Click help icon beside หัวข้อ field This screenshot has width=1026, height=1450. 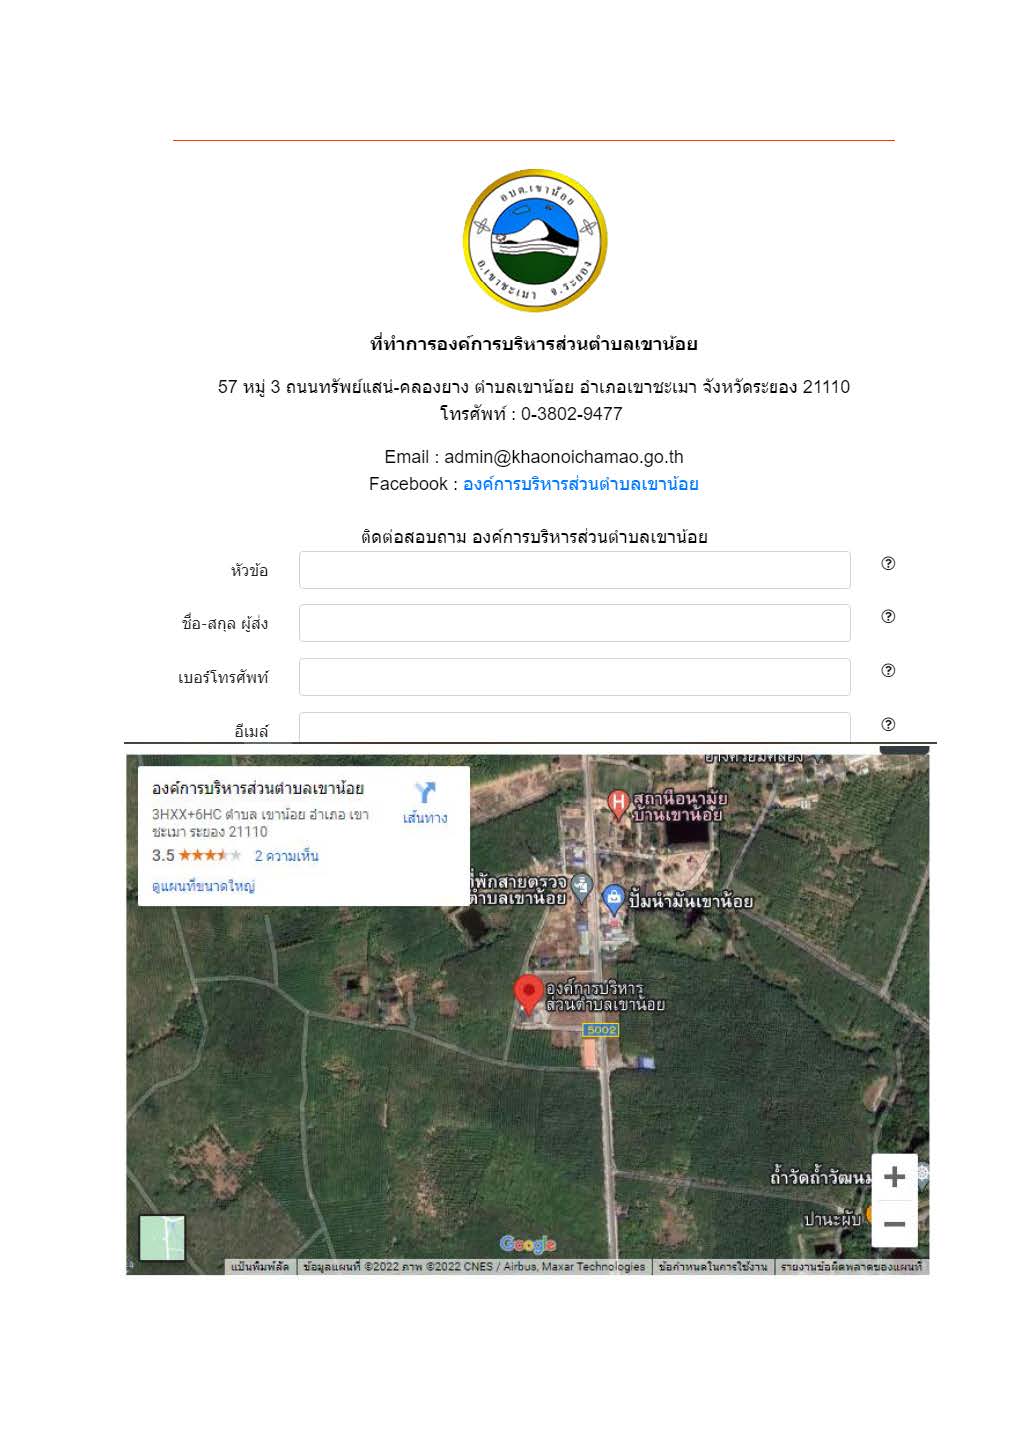888,563
